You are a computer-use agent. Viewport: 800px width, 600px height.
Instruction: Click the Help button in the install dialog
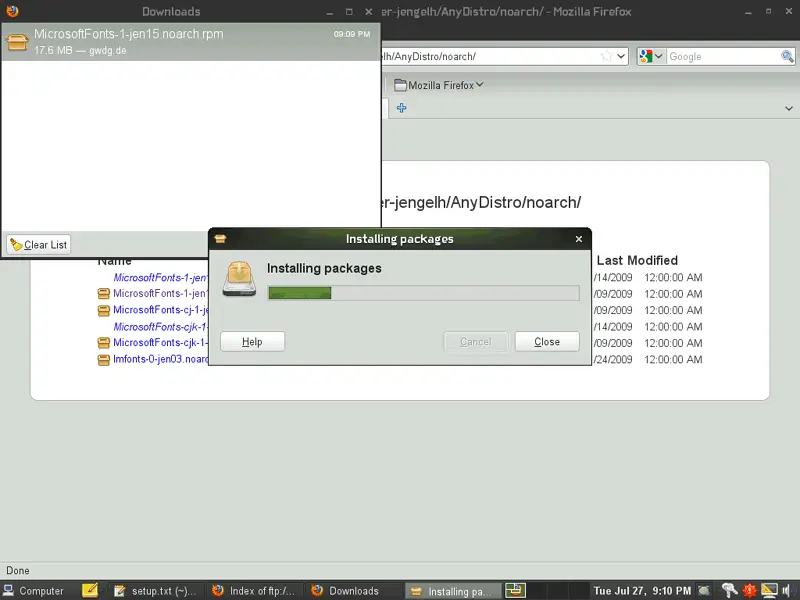(253, 341)
